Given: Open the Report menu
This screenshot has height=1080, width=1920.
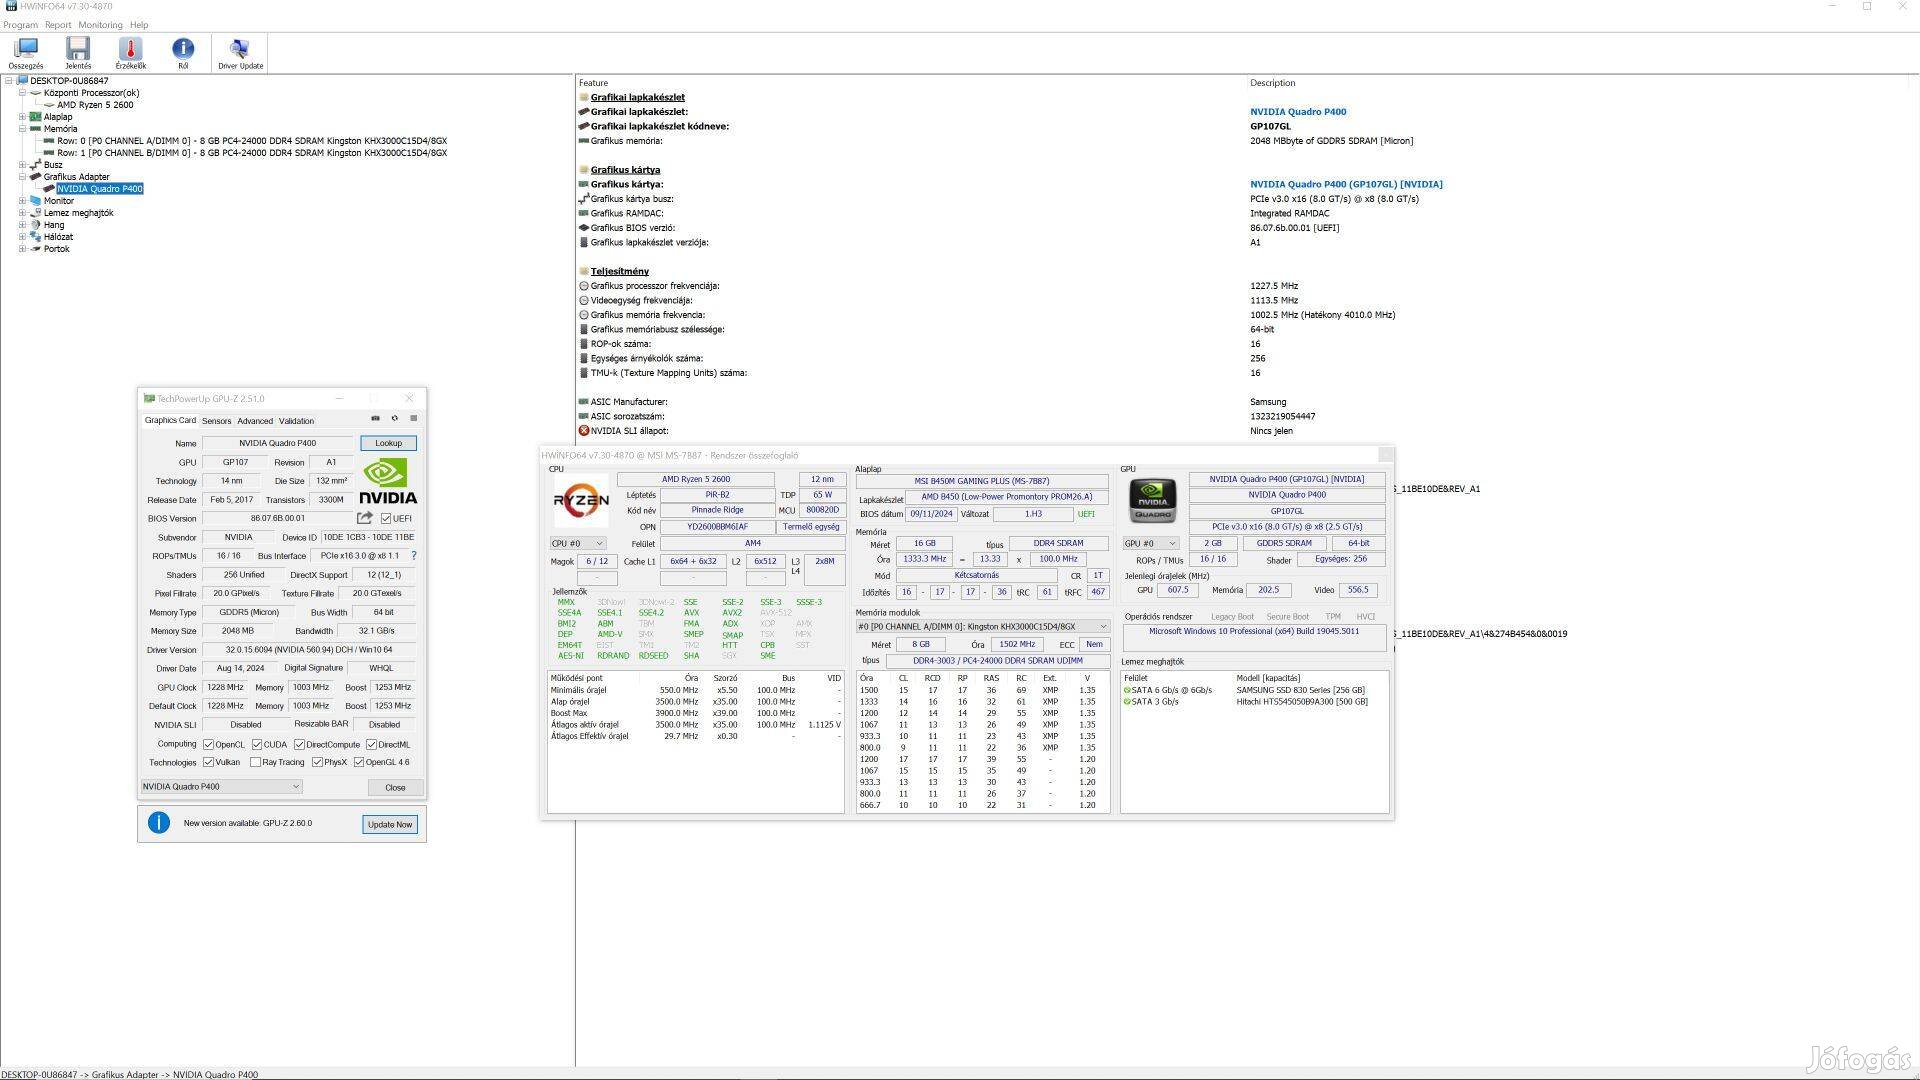Looking at the screenshot, I should click(58, 25).
